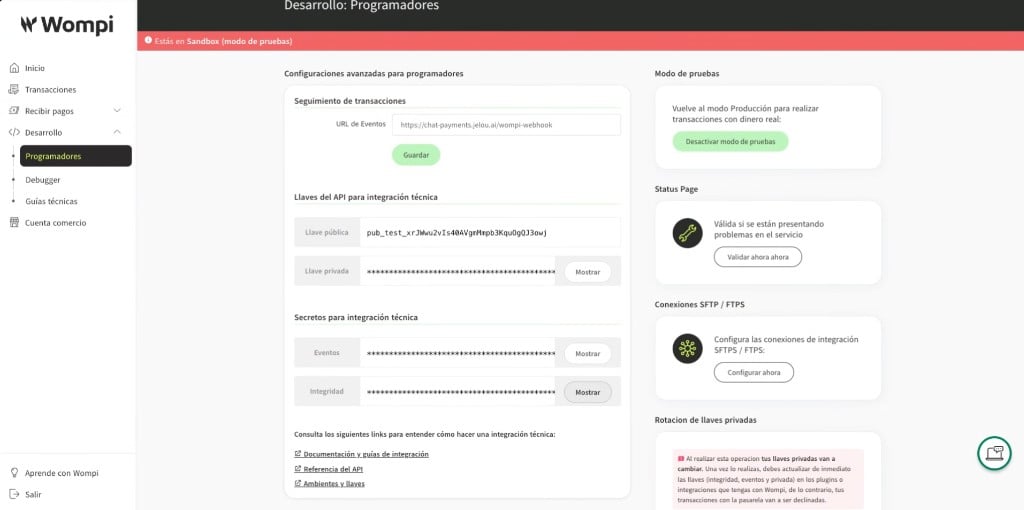The width and height of the screenshot is (1024, 510).
Task: Click Desactivar modo de pruebas
Action: tap(730, 142)
